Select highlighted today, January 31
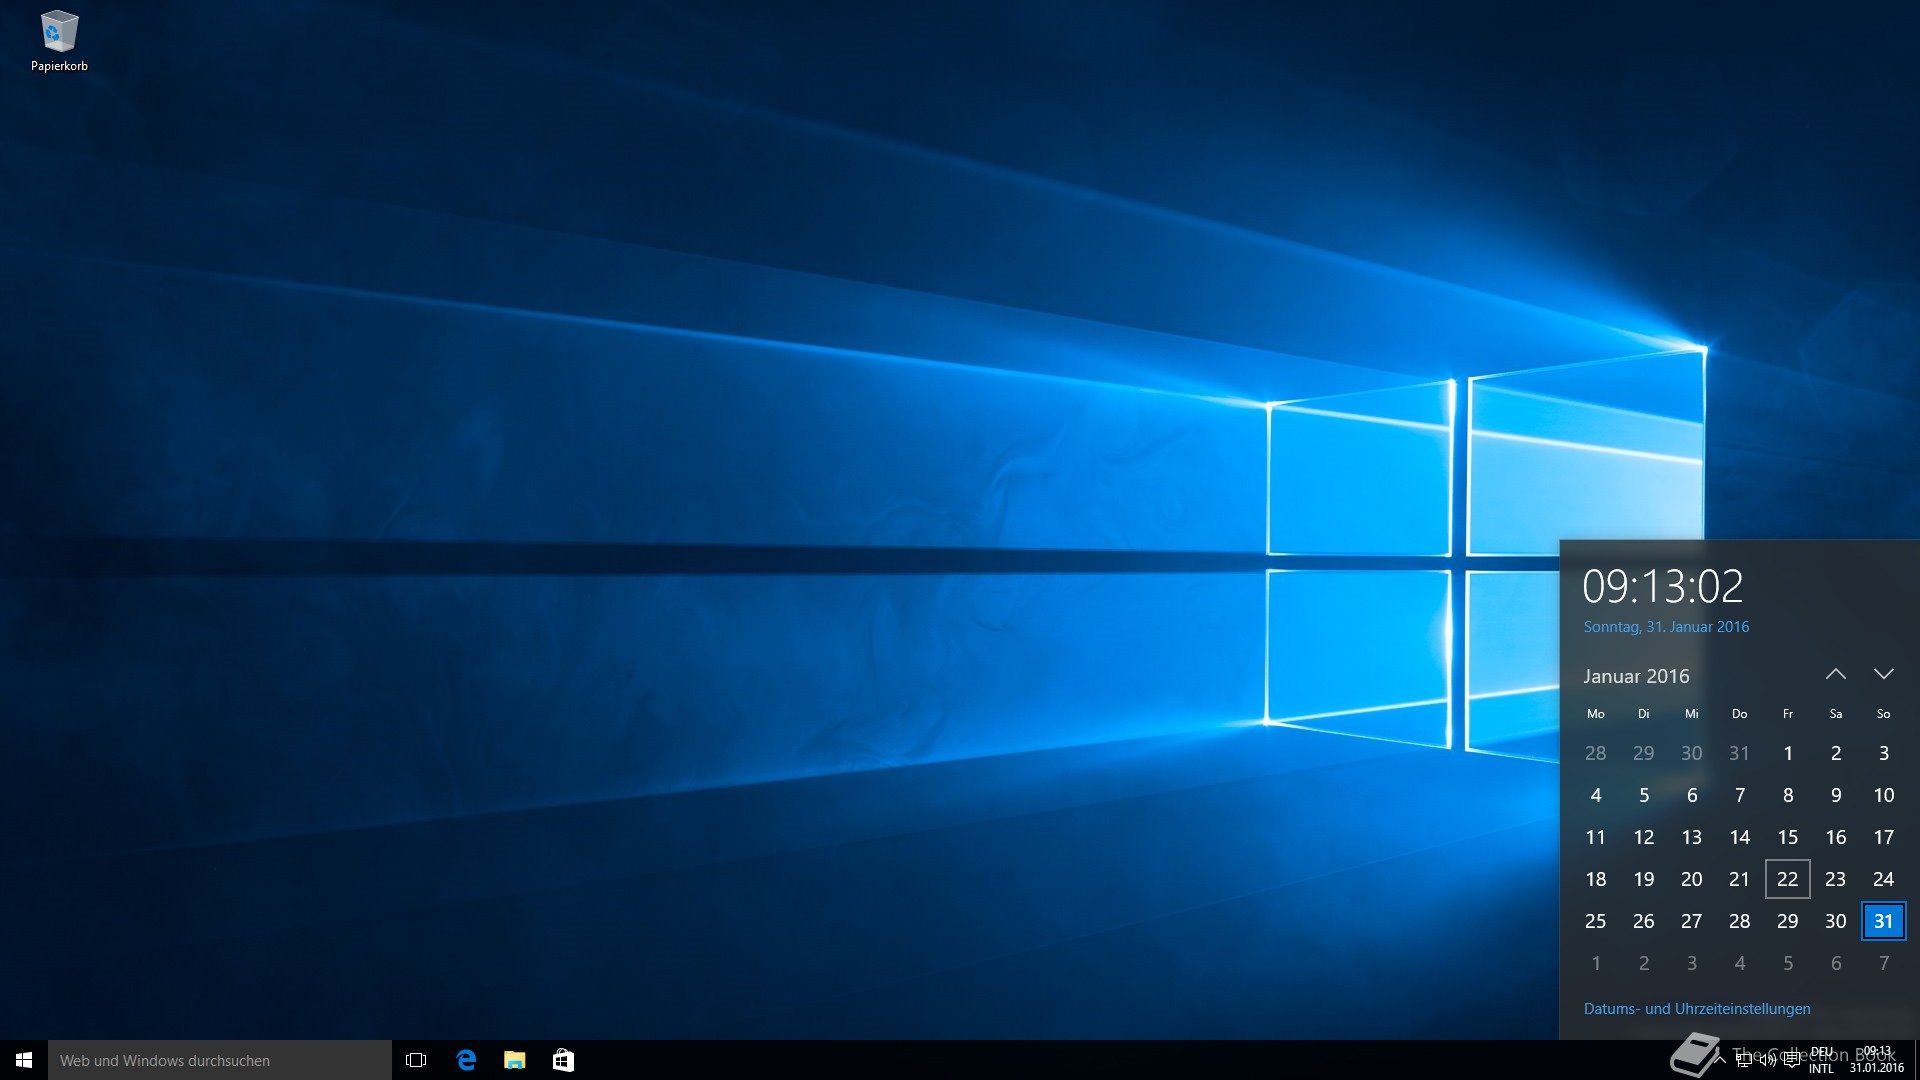Screen dimensions: 1920x1080 [x=1884, y=921]
